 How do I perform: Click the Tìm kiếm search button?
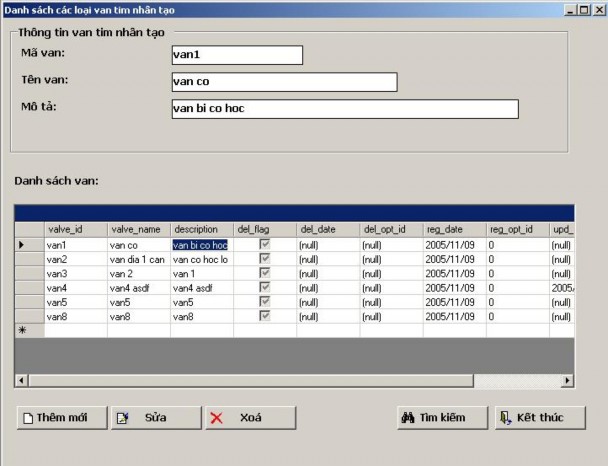[x=442, y=418]
